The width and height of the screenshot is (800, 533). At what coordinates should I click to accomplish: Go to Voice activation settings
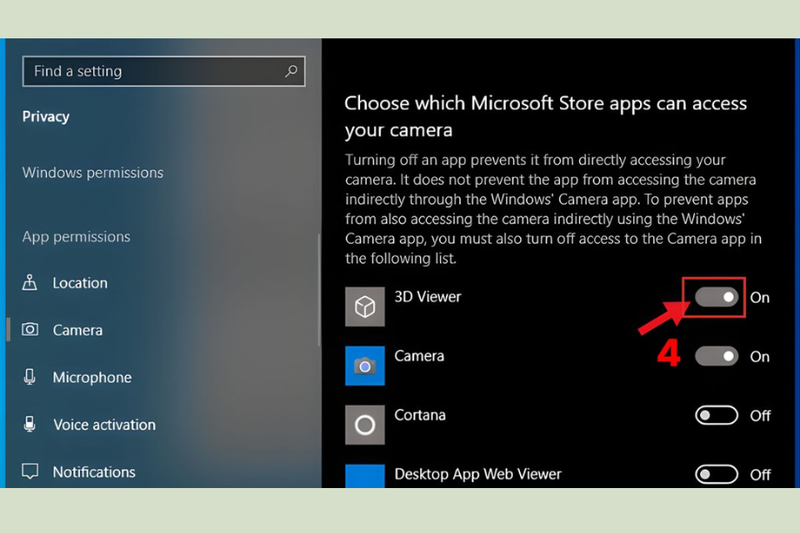(105, 425)
